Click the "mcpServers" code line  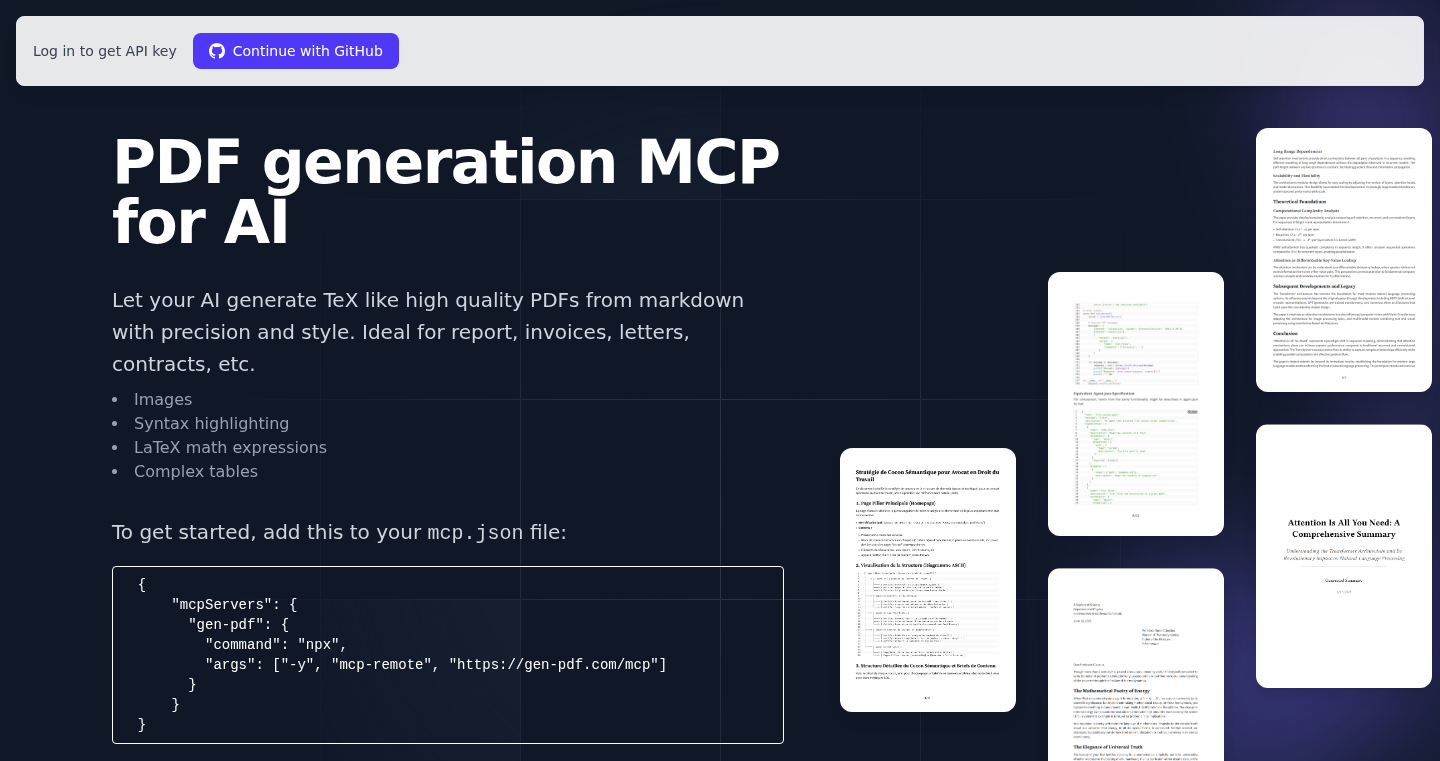click(x=234, y=605)
